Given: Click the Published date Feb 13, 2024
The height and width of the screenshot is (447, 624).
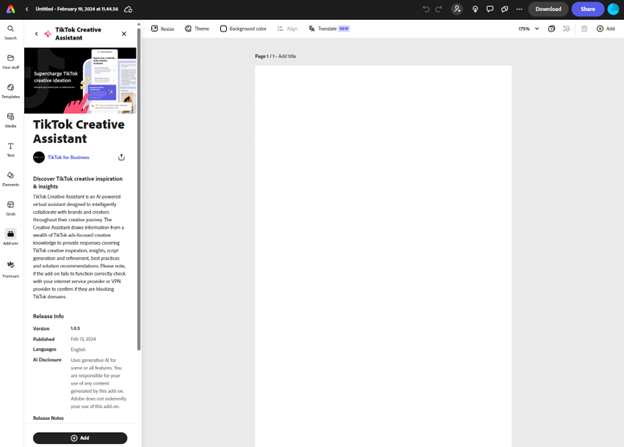Looking at the screenshot, I should 83,339.
